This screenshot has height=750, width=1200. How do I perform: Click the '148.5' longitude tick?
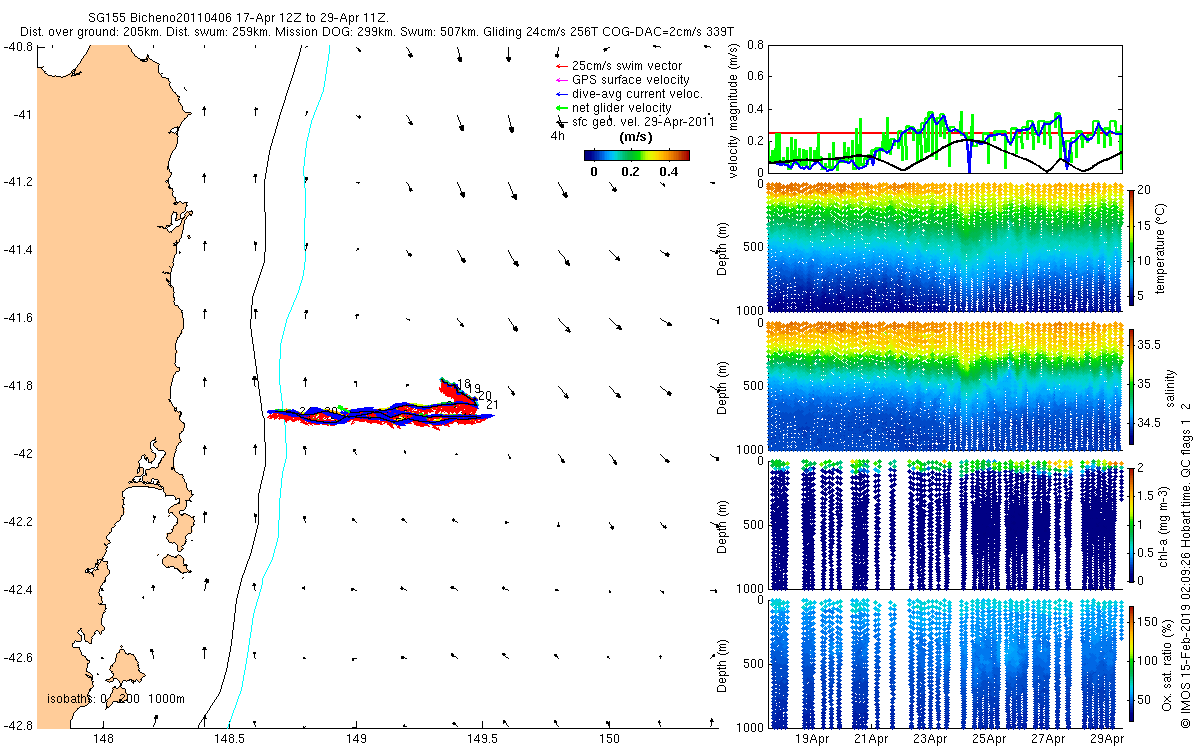pos(229,739)
